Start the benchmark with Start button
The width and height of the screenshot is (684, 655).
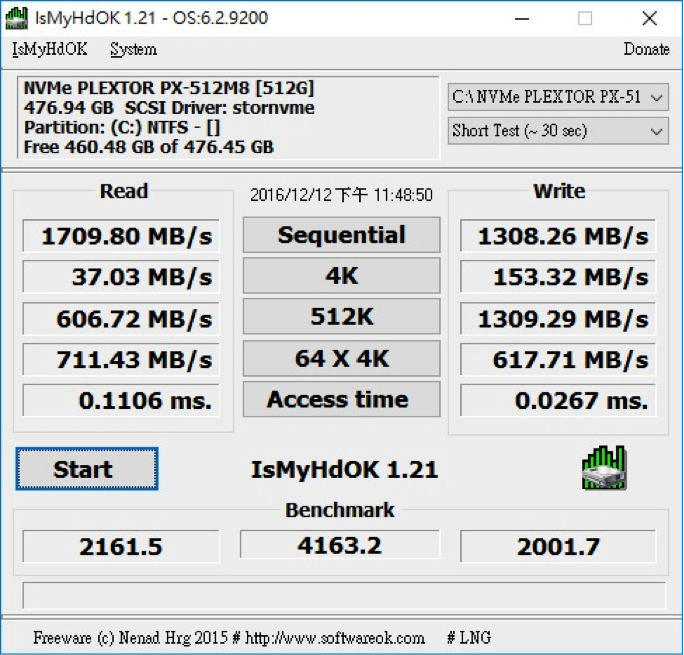[x=87, y=469]
